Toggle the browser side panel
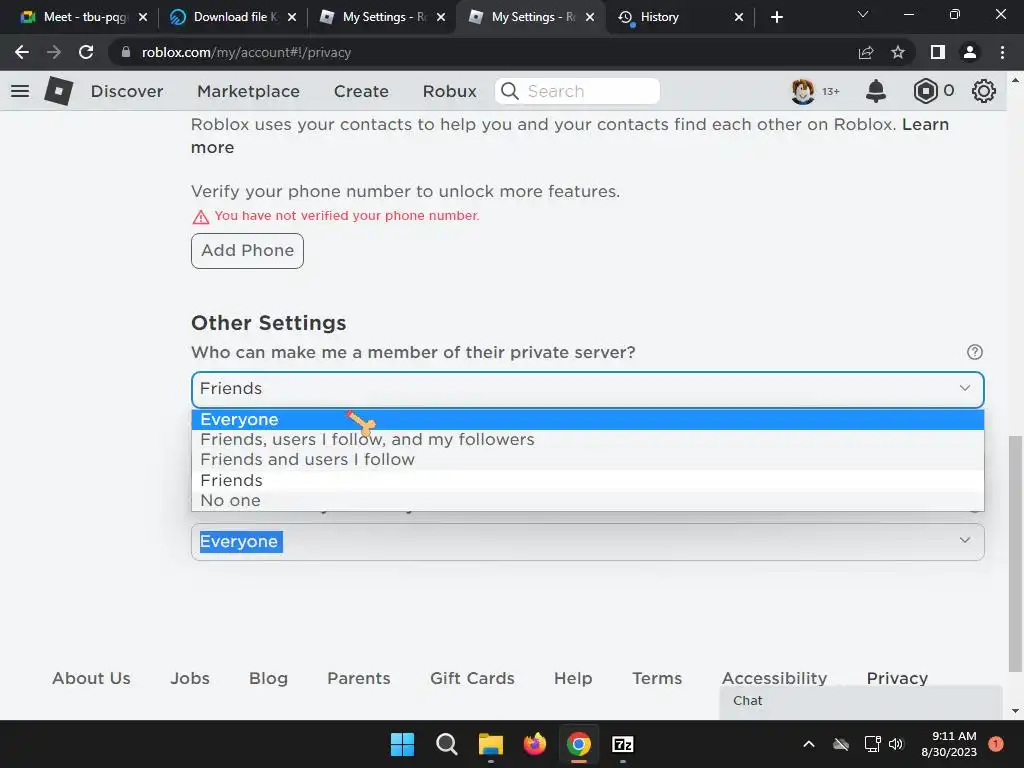Viewport: 1024px width, 768px height. (938, 52)
